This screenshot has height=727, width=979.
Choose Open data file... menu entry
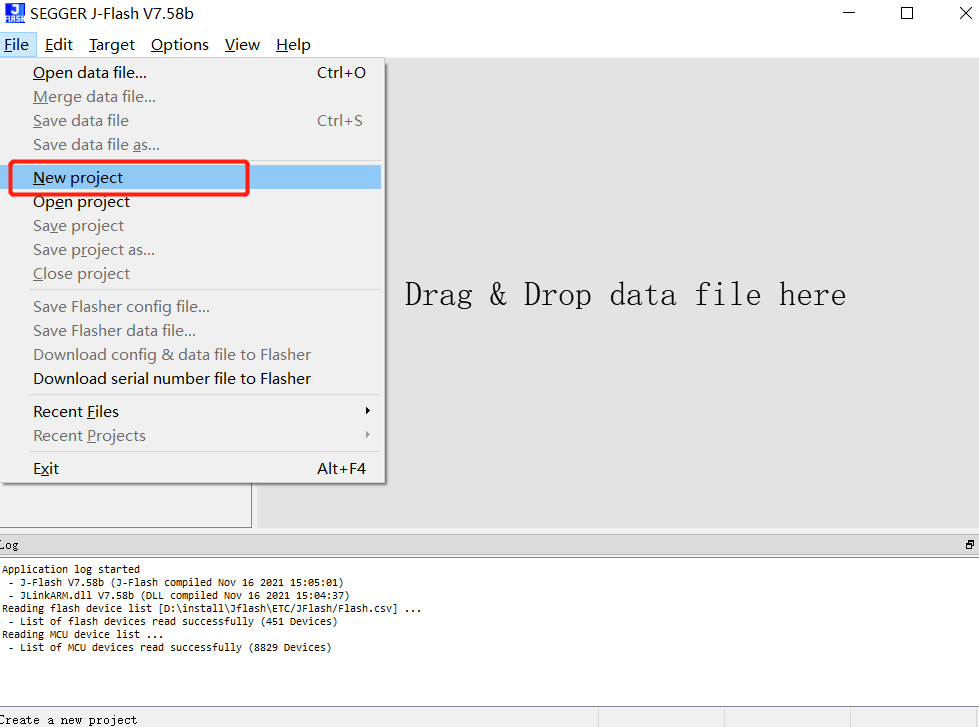(90, 73)
